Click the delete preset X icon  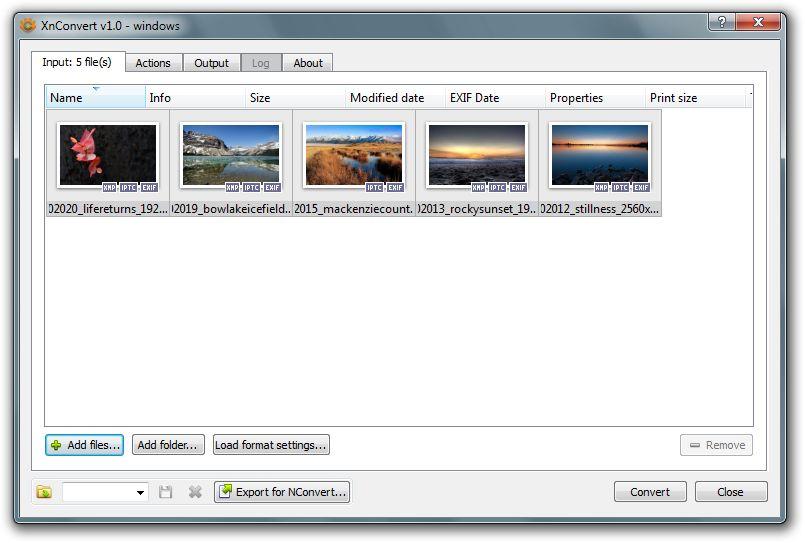coord(195,492)
